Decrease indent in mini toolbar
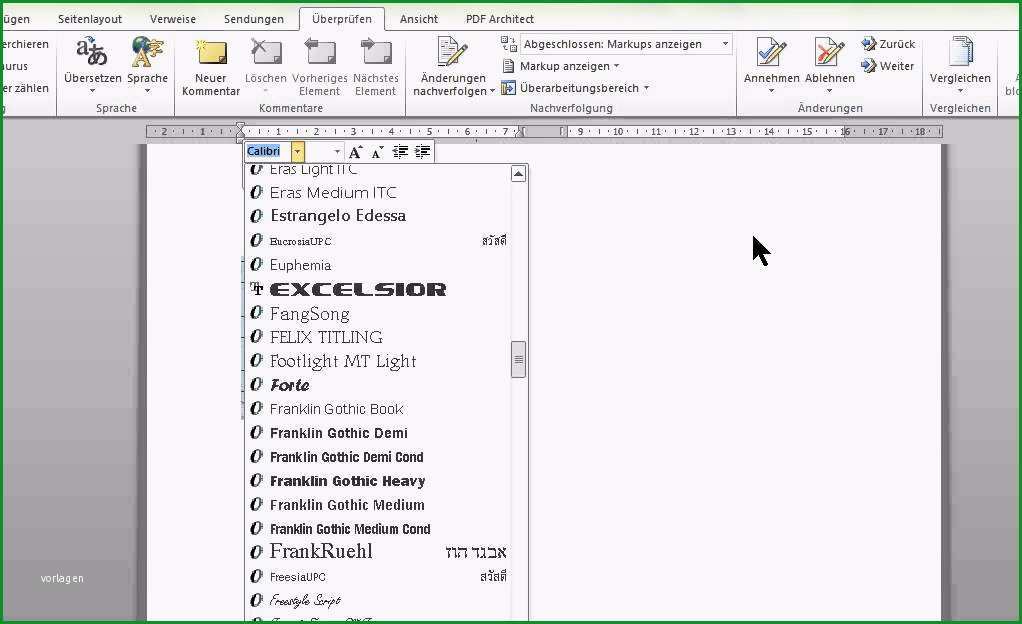The width and height of the screenshot is (1022, 624). pyautogui.click(x=400, y=152)
